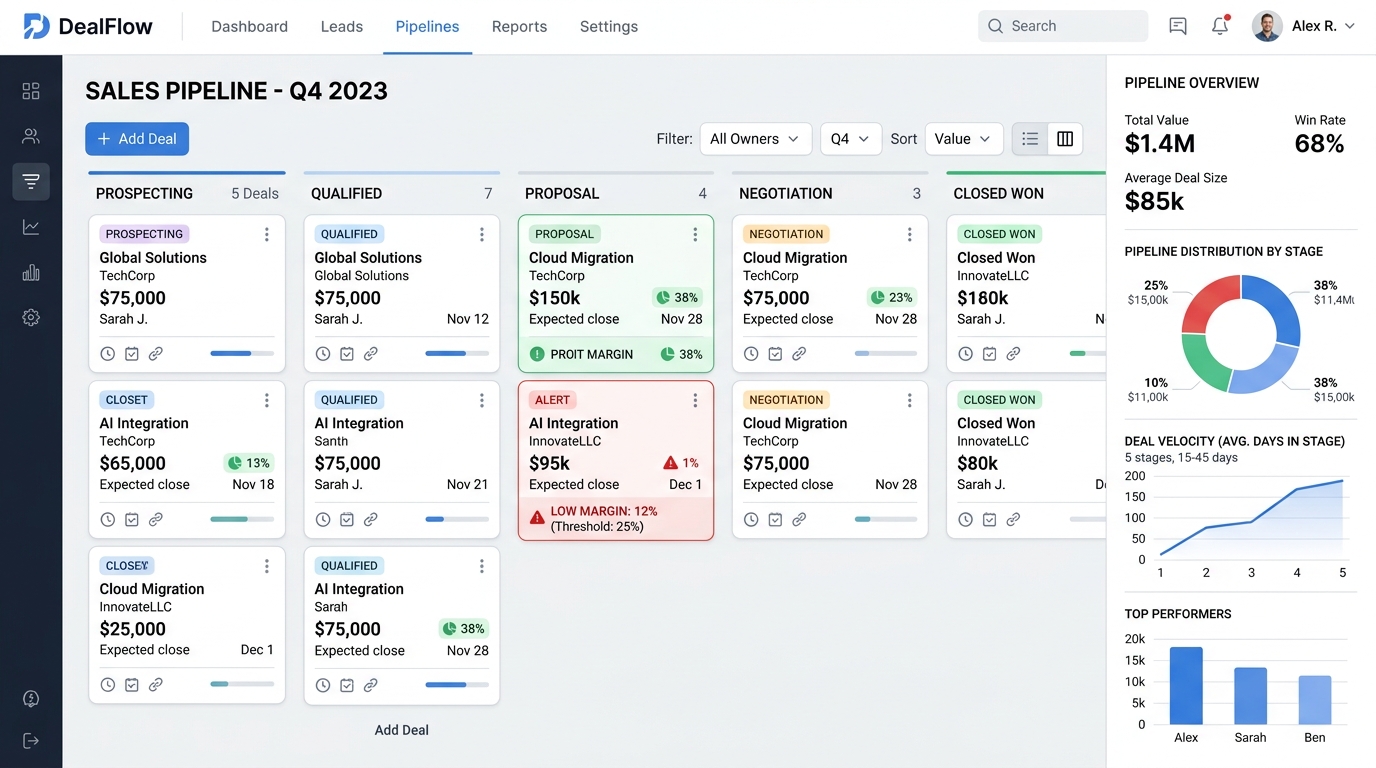
Task: Click Alex's bar in the Top Performers chart
Action: (1186, 686)
